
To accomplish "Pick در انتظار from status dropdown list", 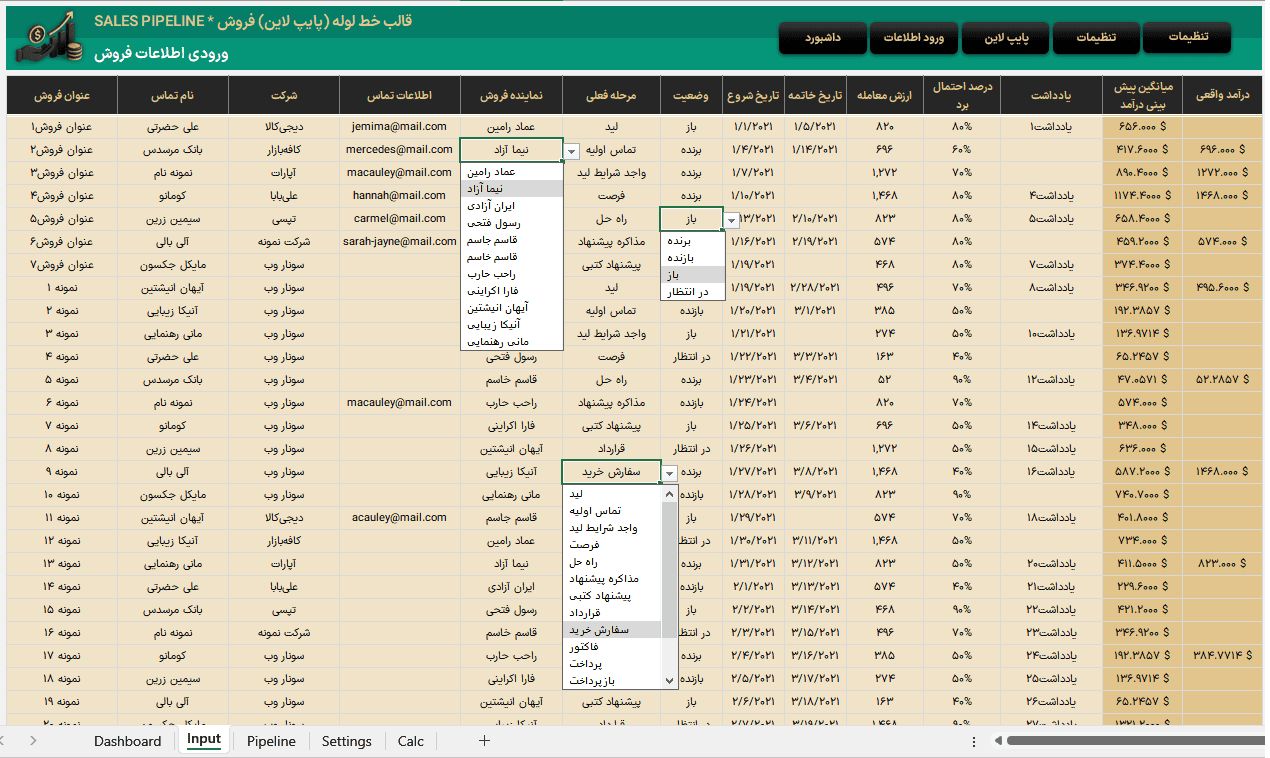I will 692,291.
